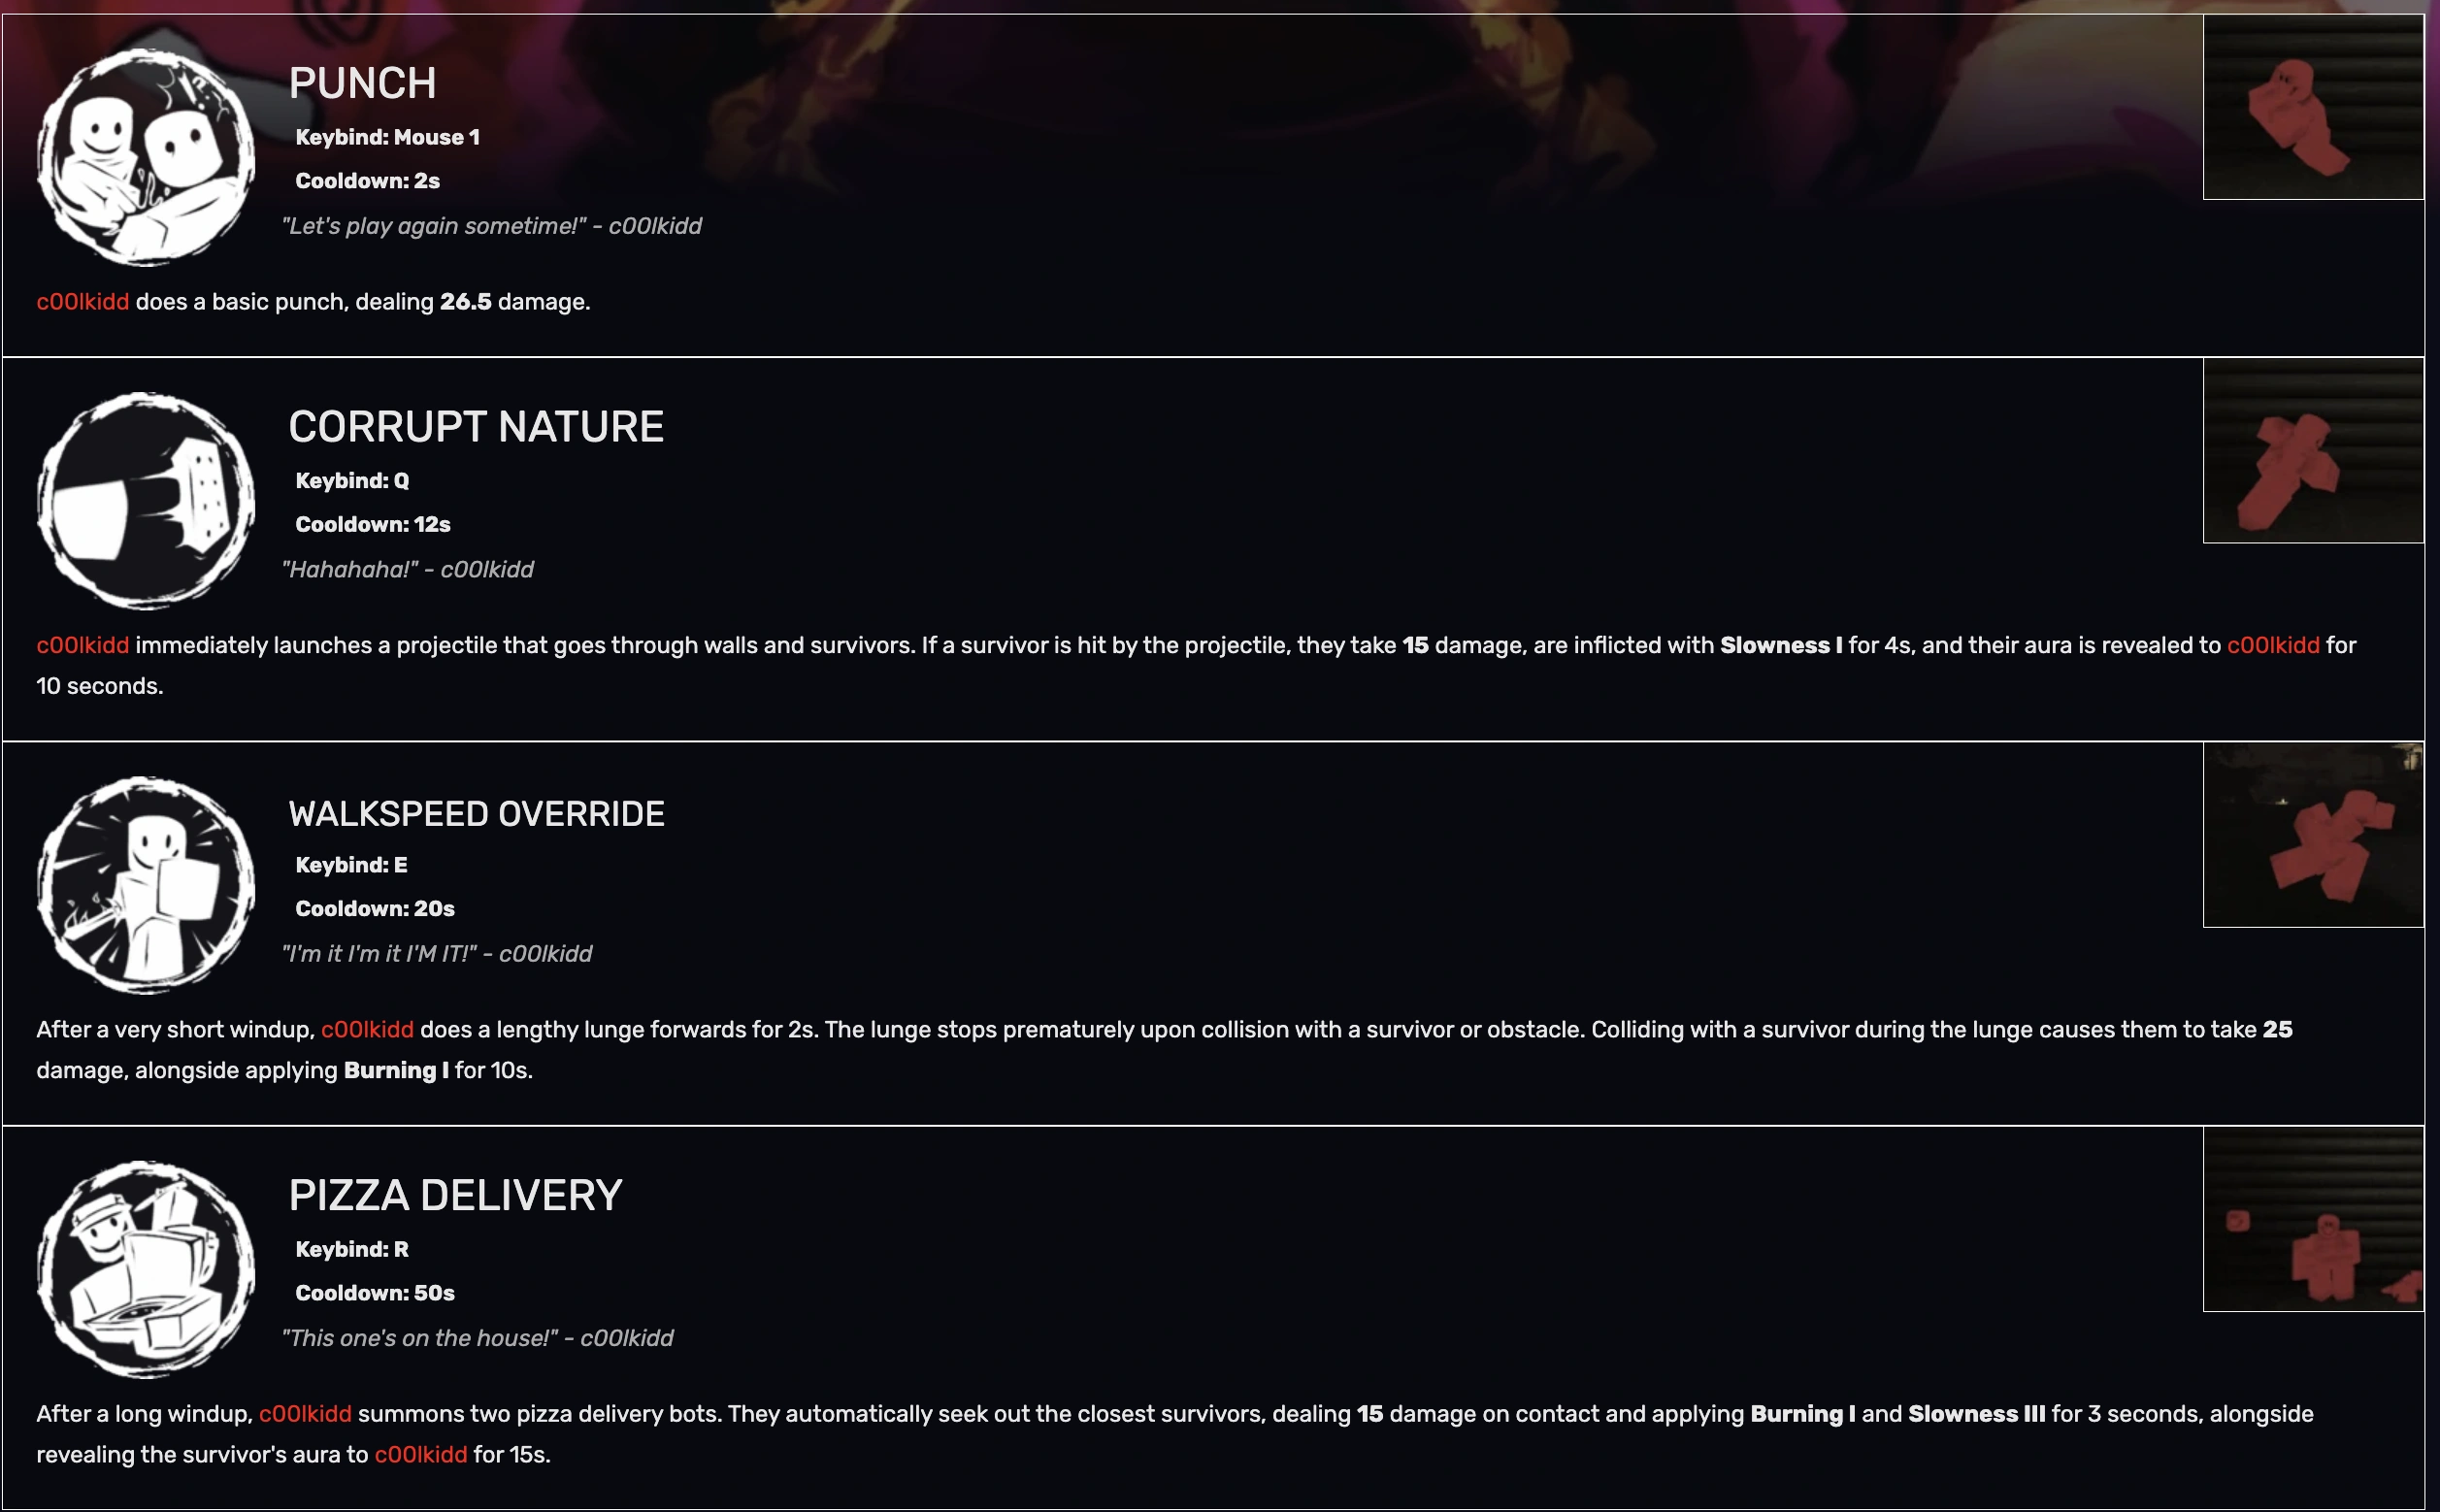
Task: Click the c00lkidd link in Punch description
Action: coord(83,302)
